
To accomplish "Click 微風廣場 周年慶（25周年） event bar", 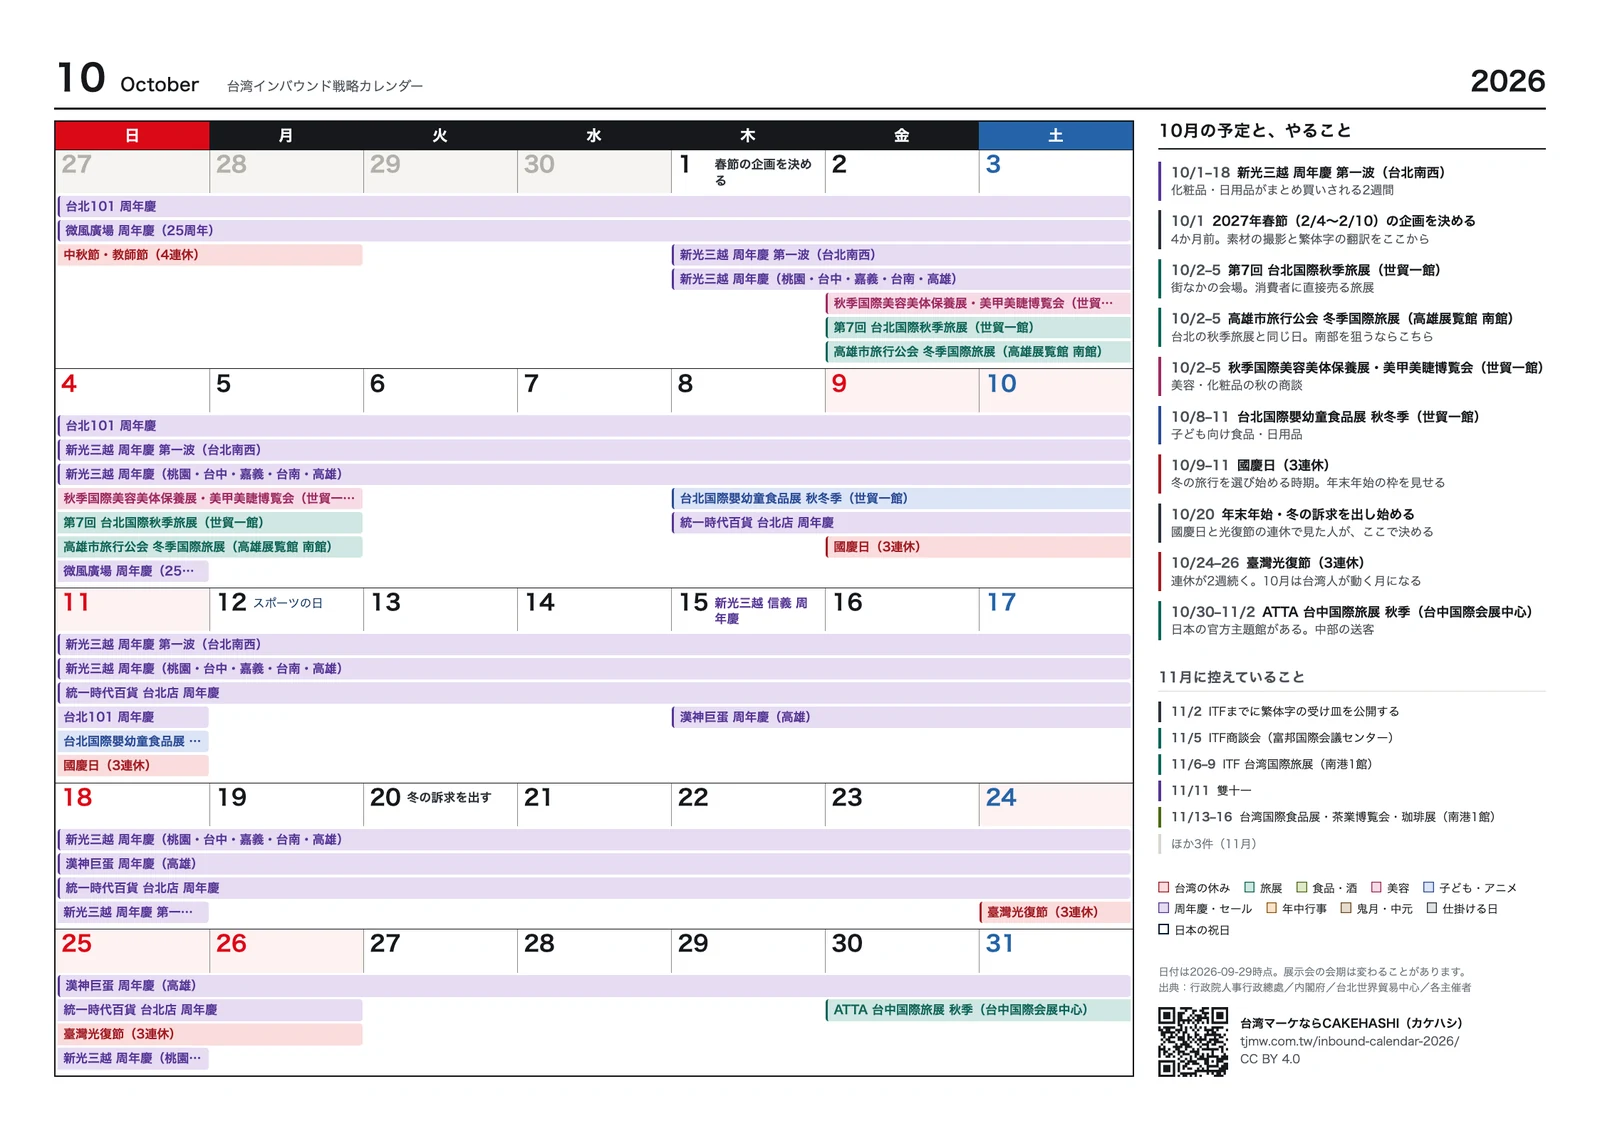I will [594, 231].
